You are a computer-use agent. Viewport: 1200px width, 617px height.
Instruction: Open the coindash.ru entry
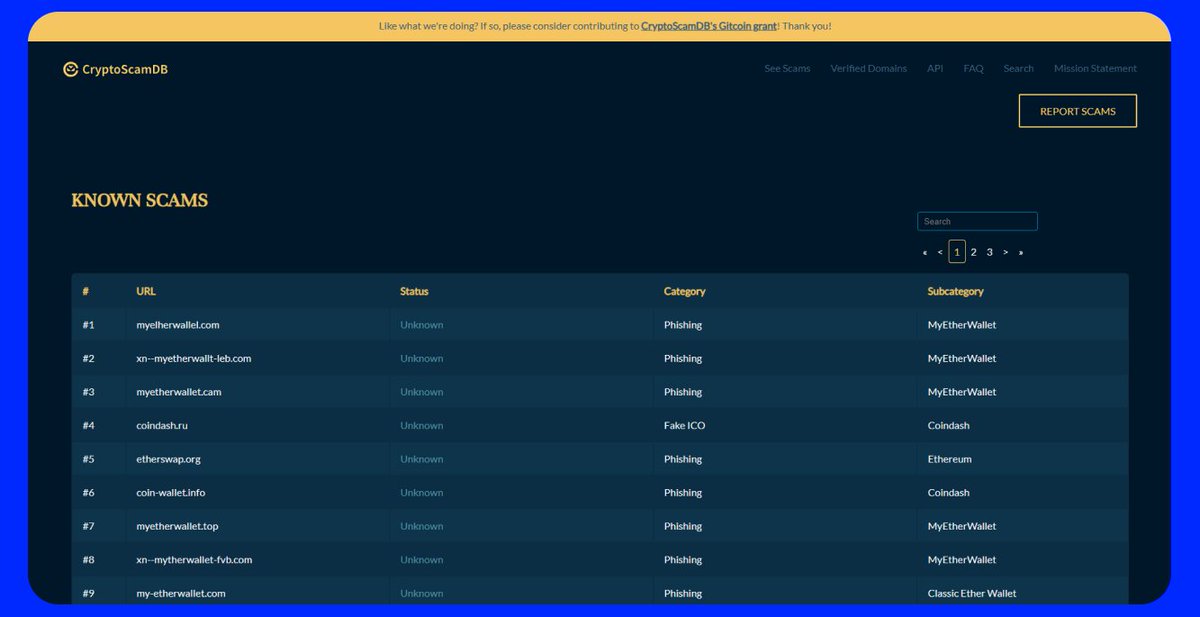point(163,425)
